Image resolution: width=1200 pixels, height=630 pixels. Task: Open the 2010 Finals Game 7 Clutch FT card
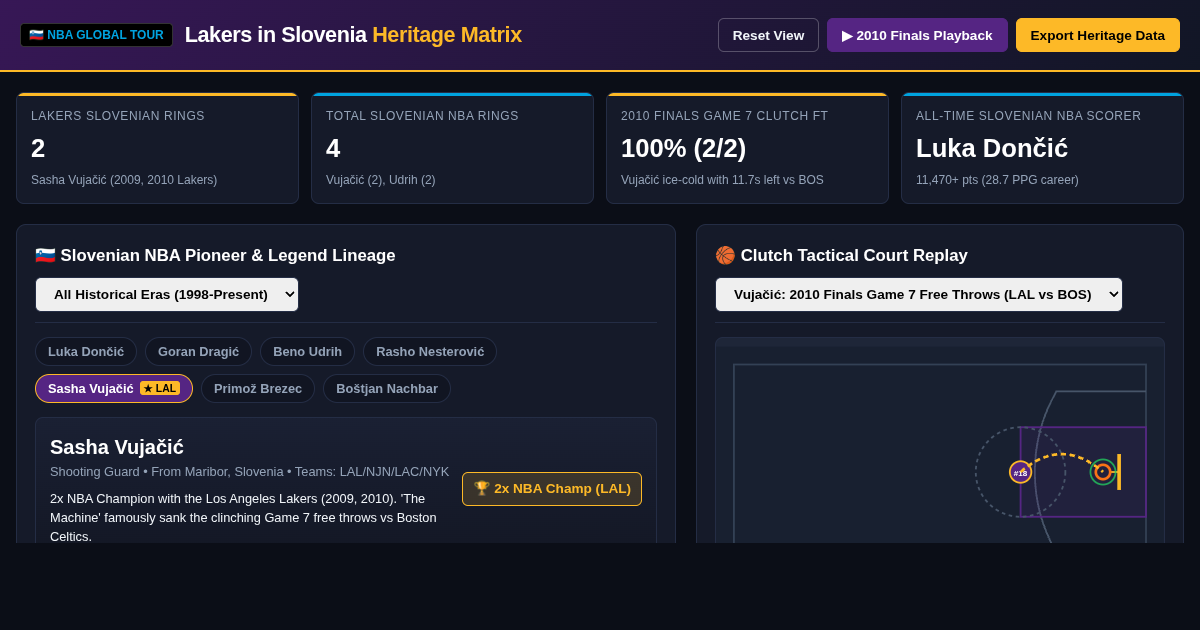tap(747, 149)
